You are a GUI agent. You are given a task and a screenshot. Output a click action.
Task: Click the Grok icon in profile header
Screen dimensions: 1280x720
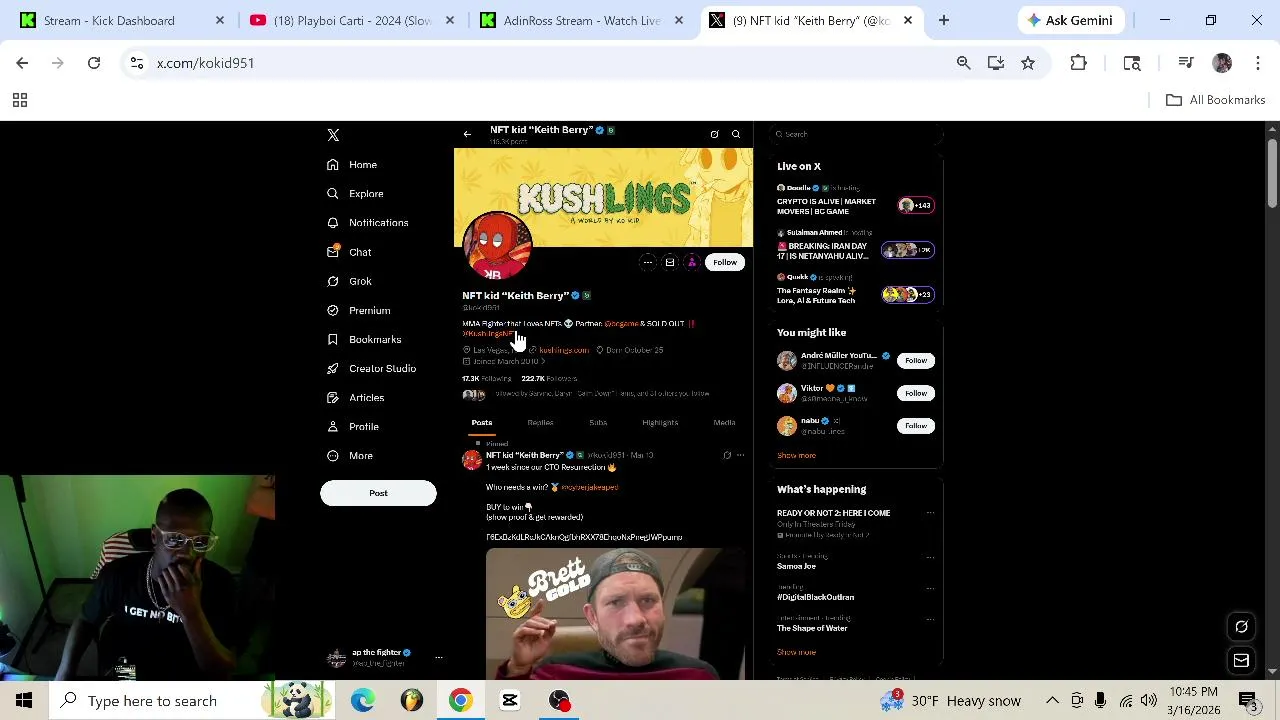click(714, 134)
